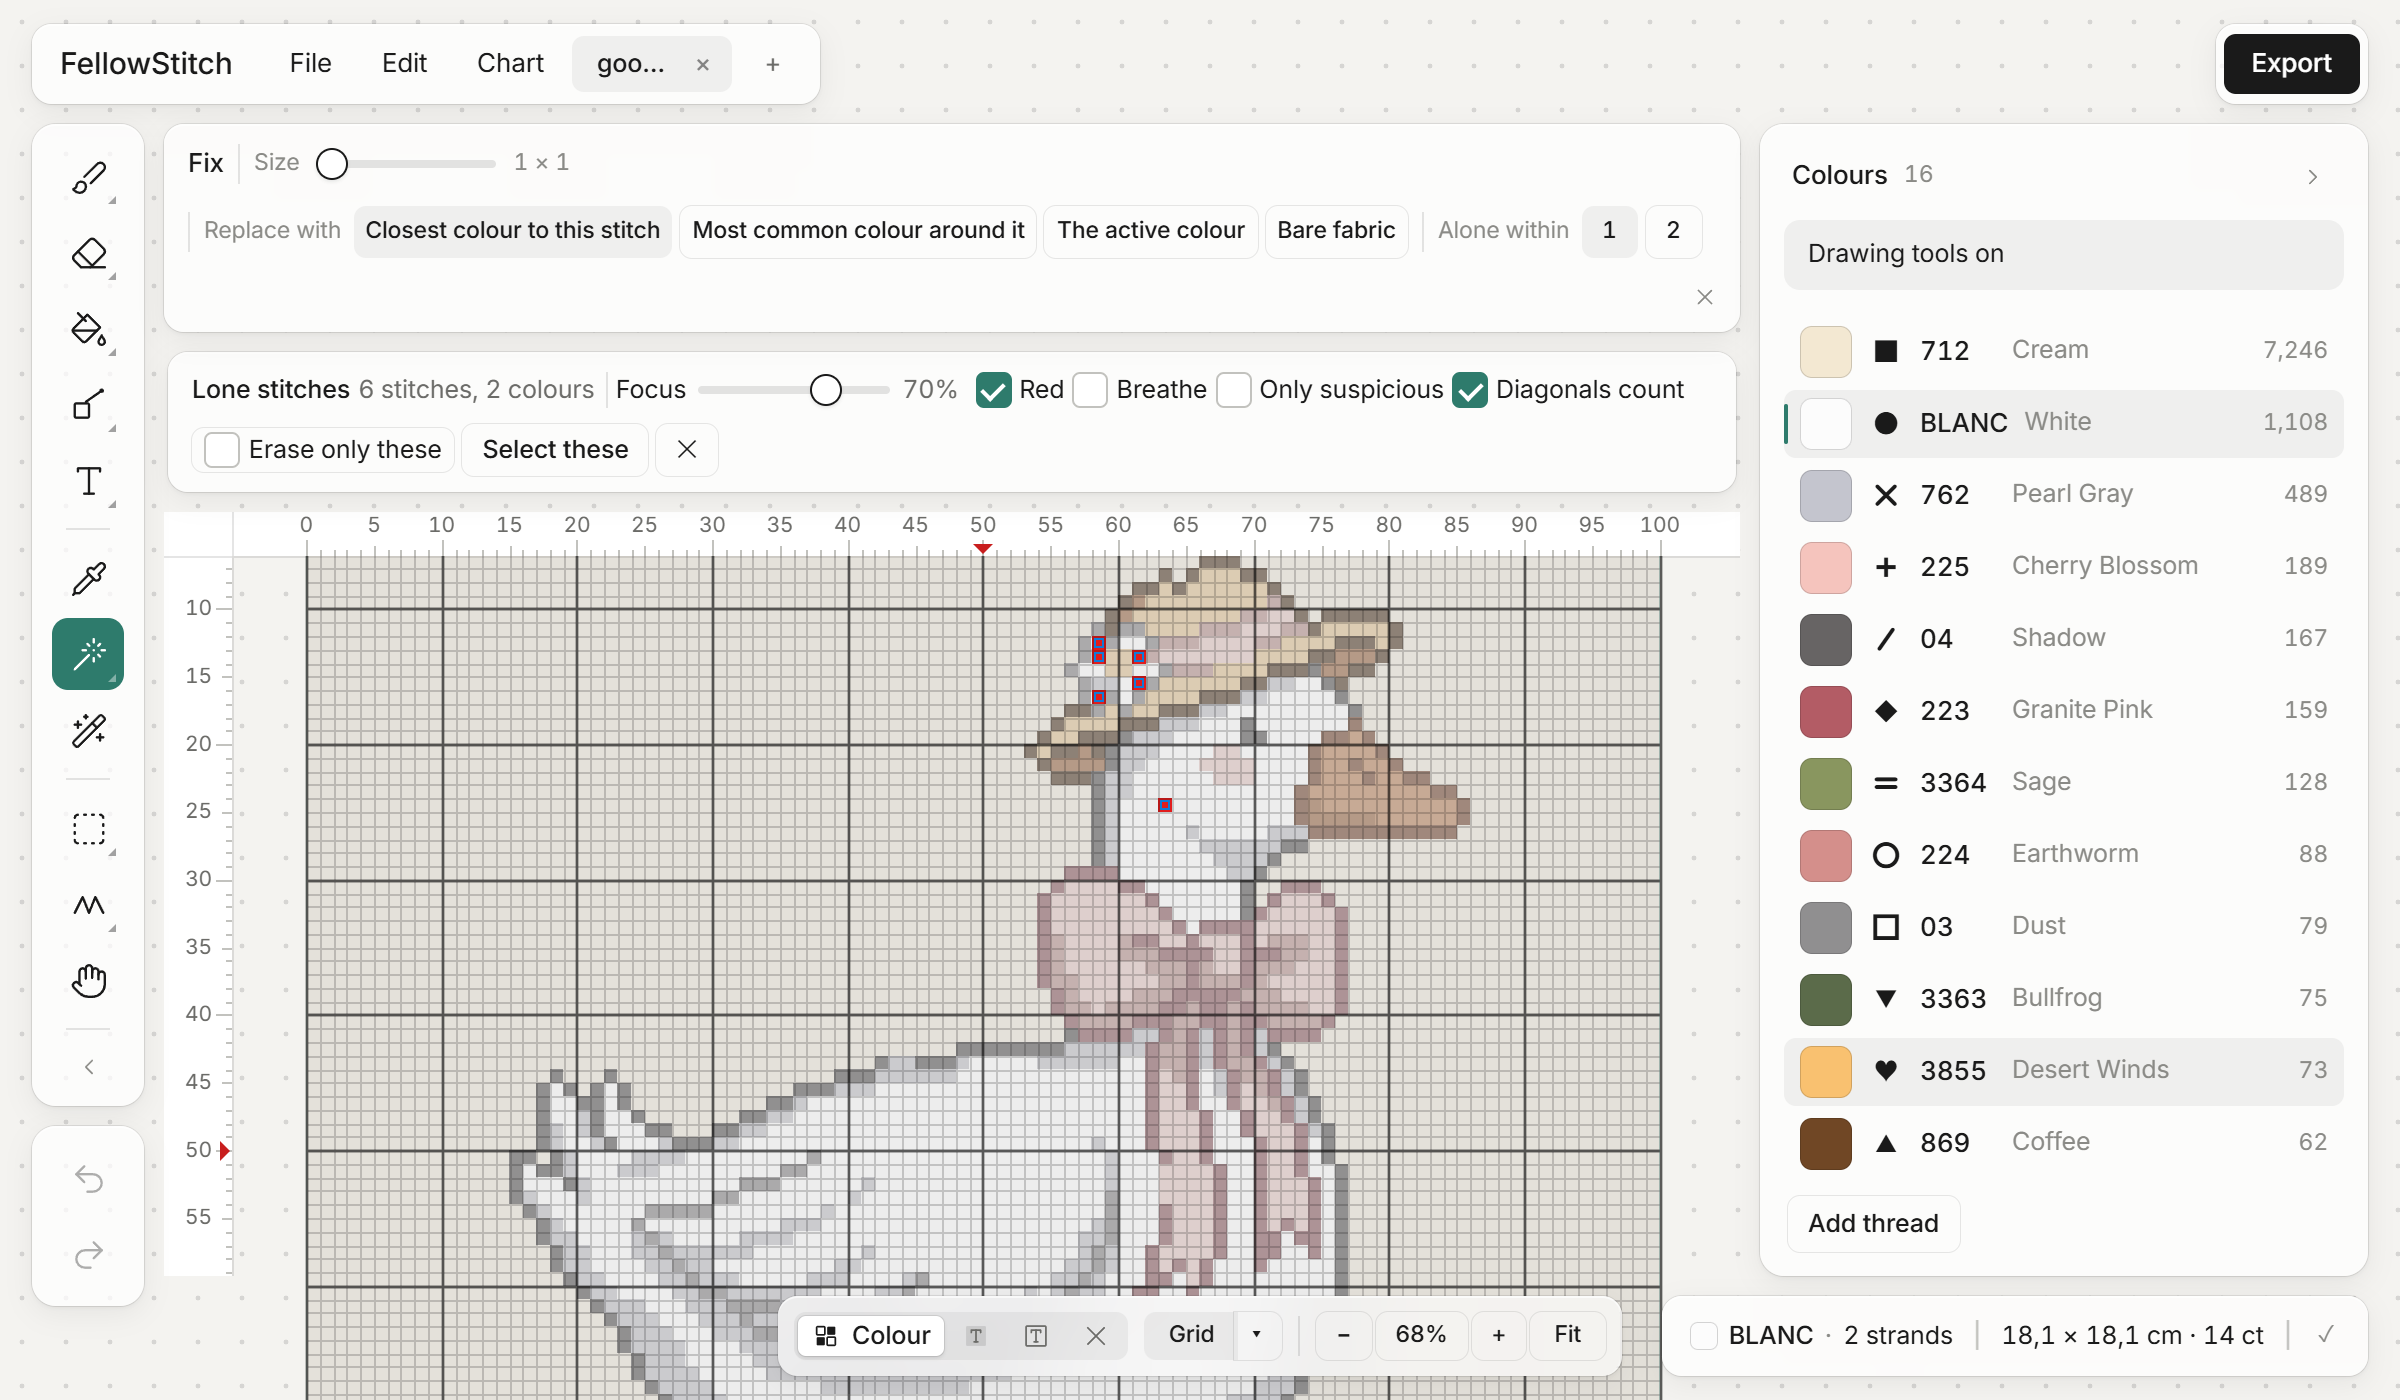2400x1400 pixels.
Task: Open the Grid dropdown arrow
Action: click(1257, 1335)
